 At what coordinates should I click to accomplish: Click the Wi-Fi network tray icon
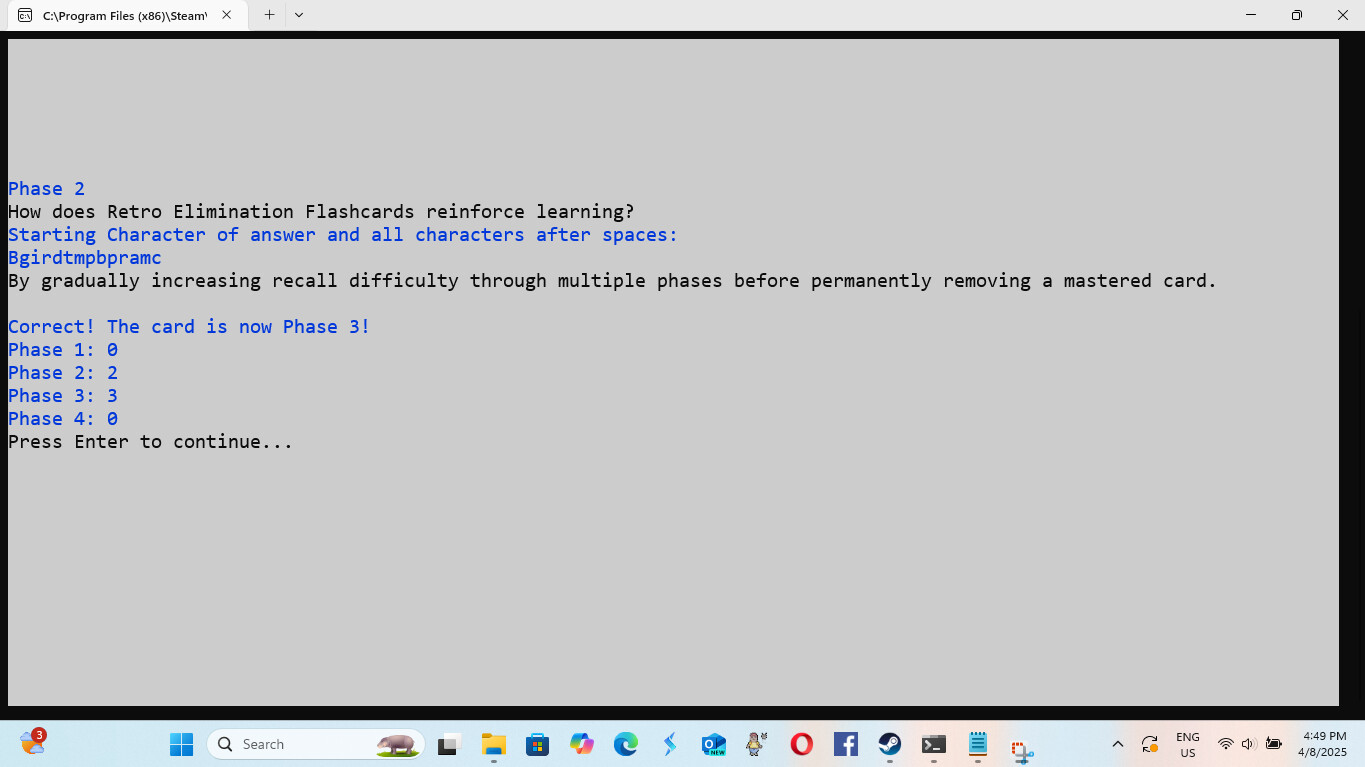click(x=1225, y=744)
